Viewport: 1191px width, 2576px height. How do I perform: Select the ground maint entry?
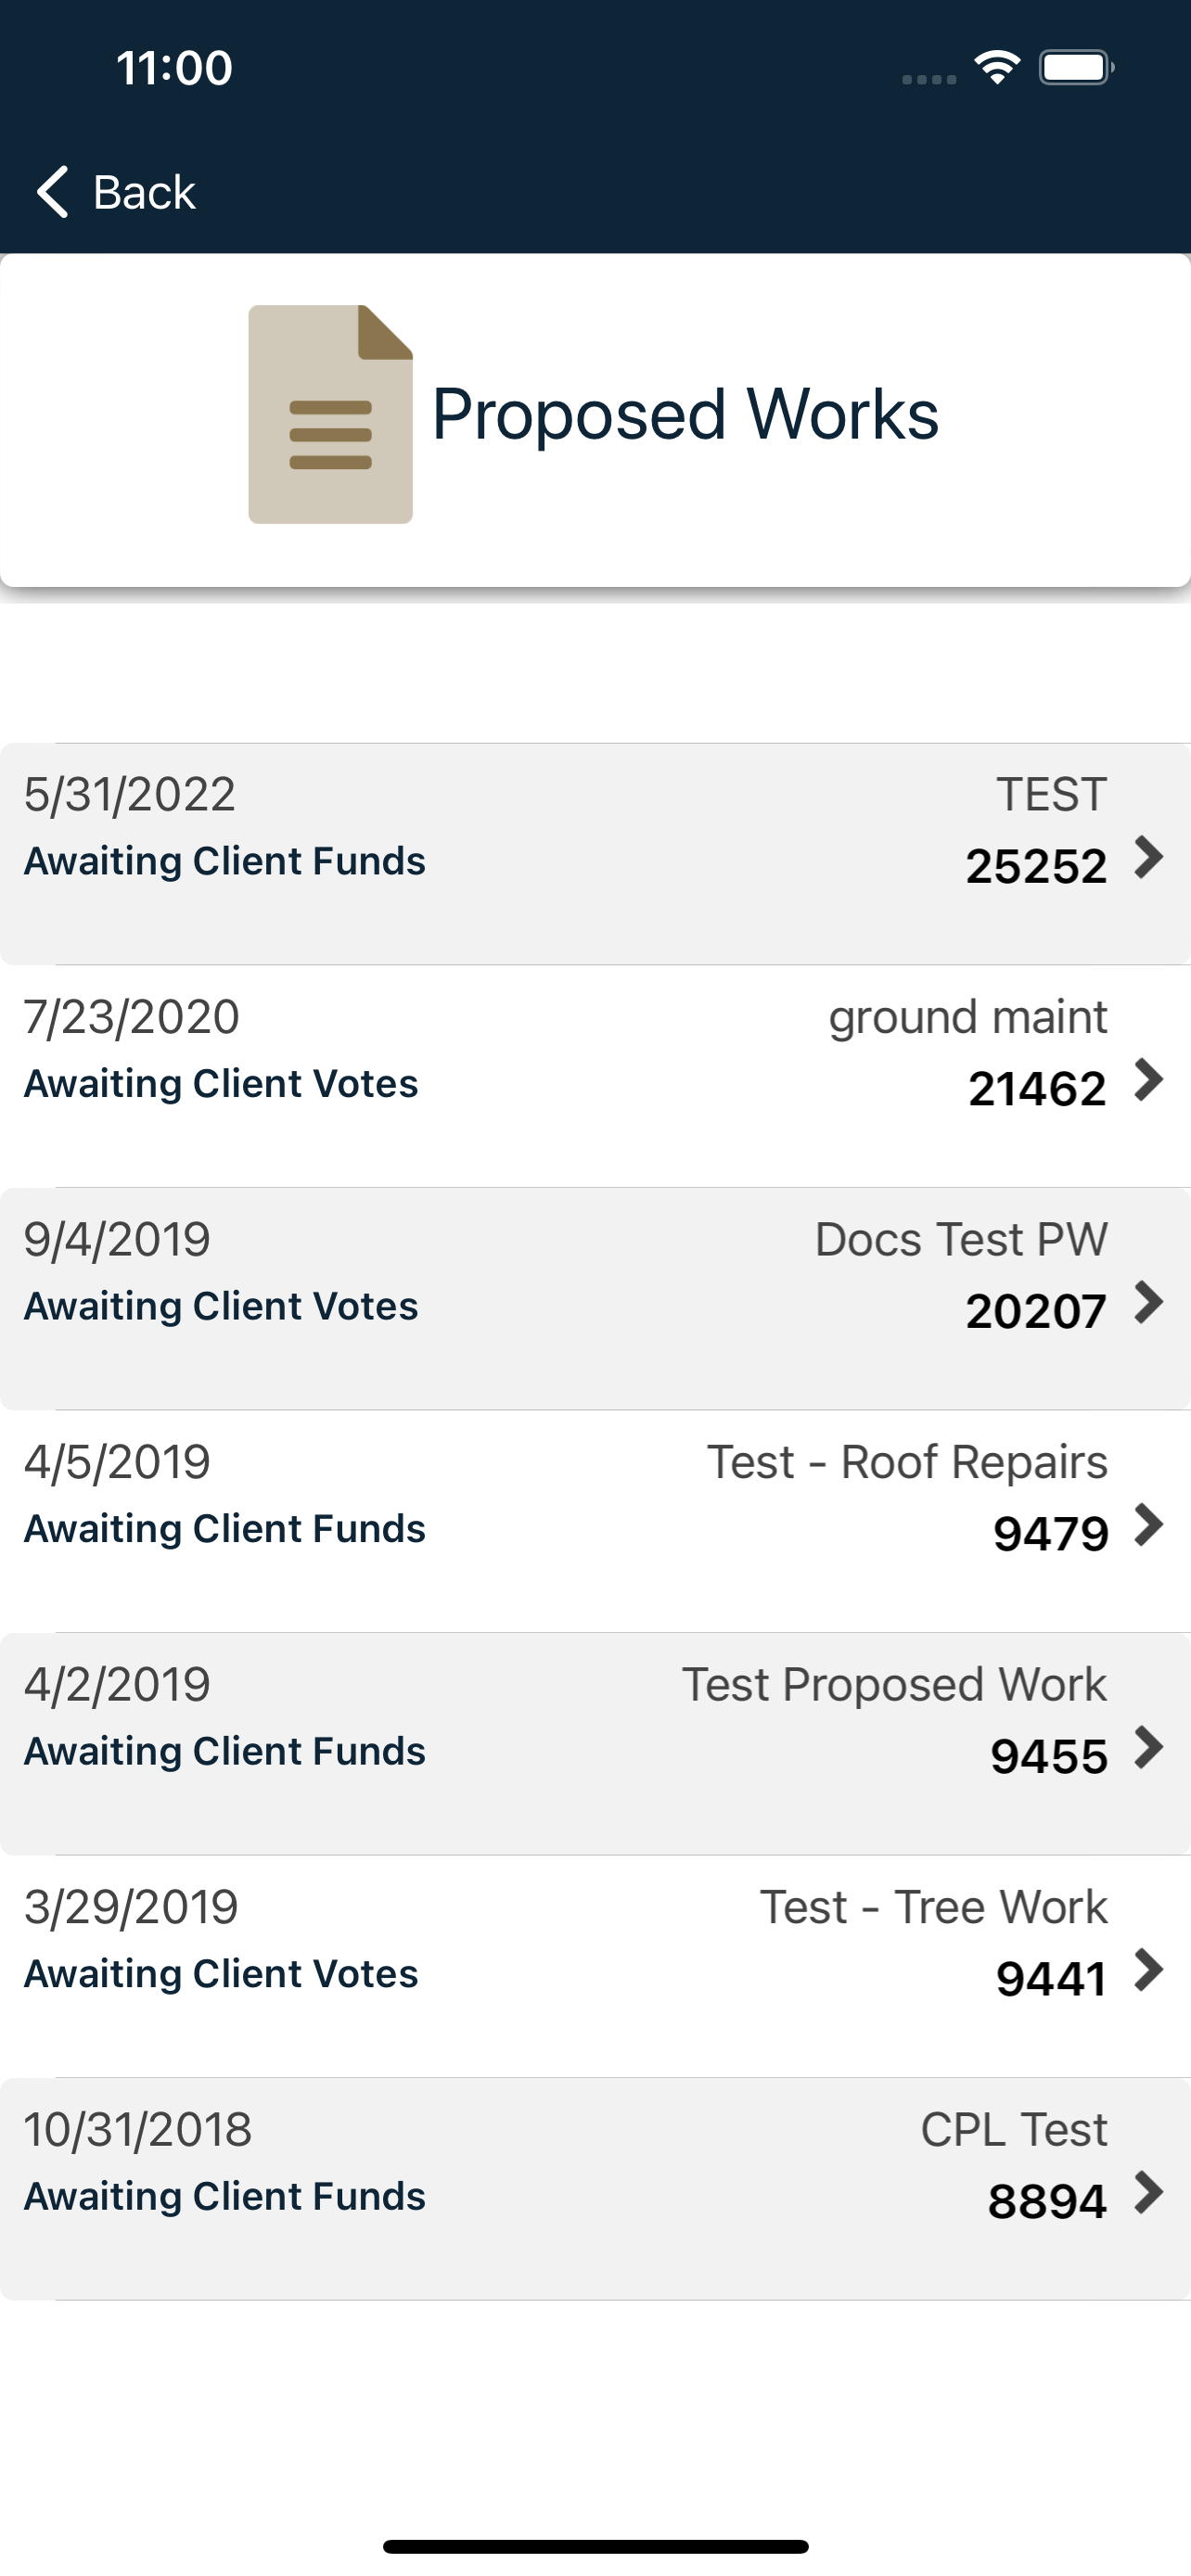[595, 1076]
